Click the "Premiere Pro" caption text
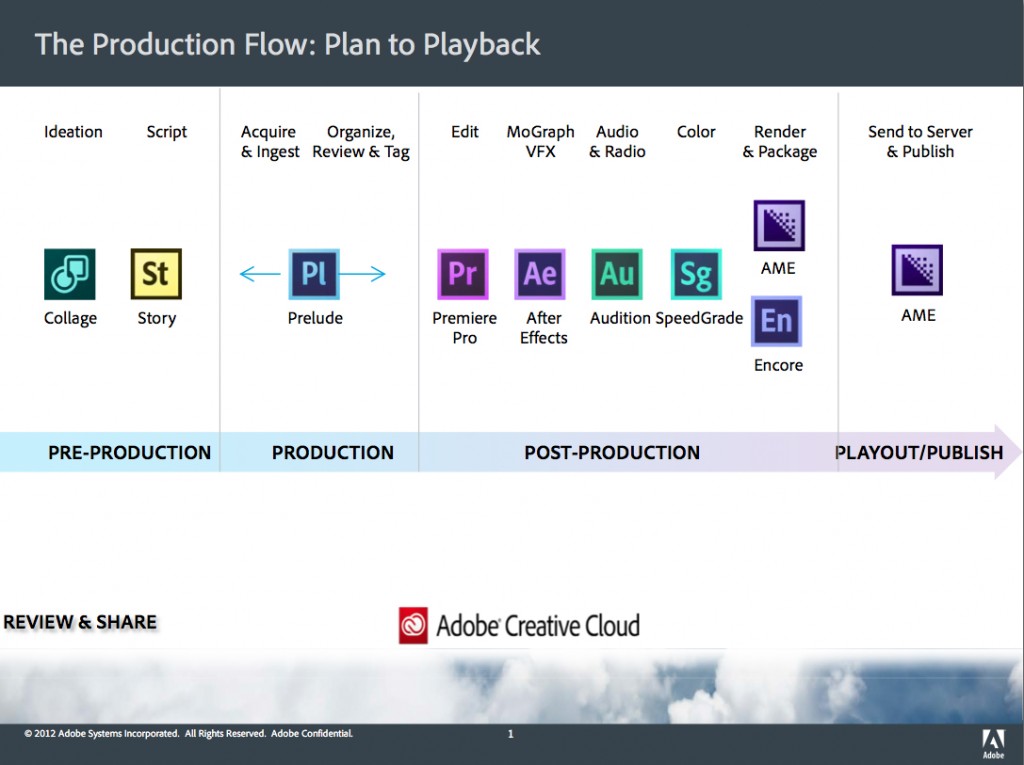This screenshot has width=1024, height=765. point(464,328)
